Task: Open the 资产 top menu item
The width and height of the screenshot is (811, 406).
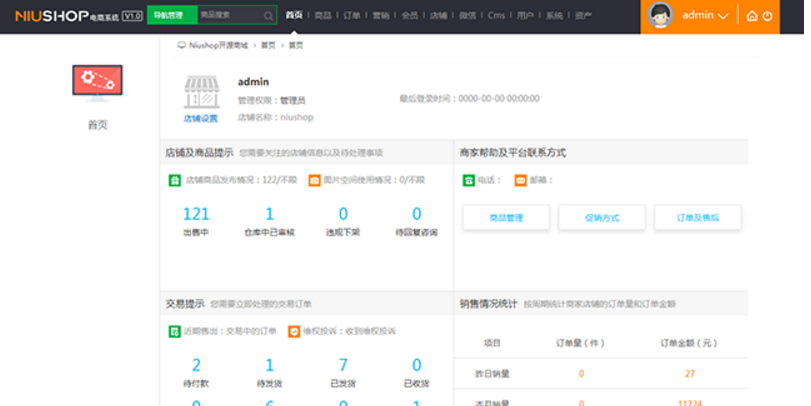Action: click(583, 16)
